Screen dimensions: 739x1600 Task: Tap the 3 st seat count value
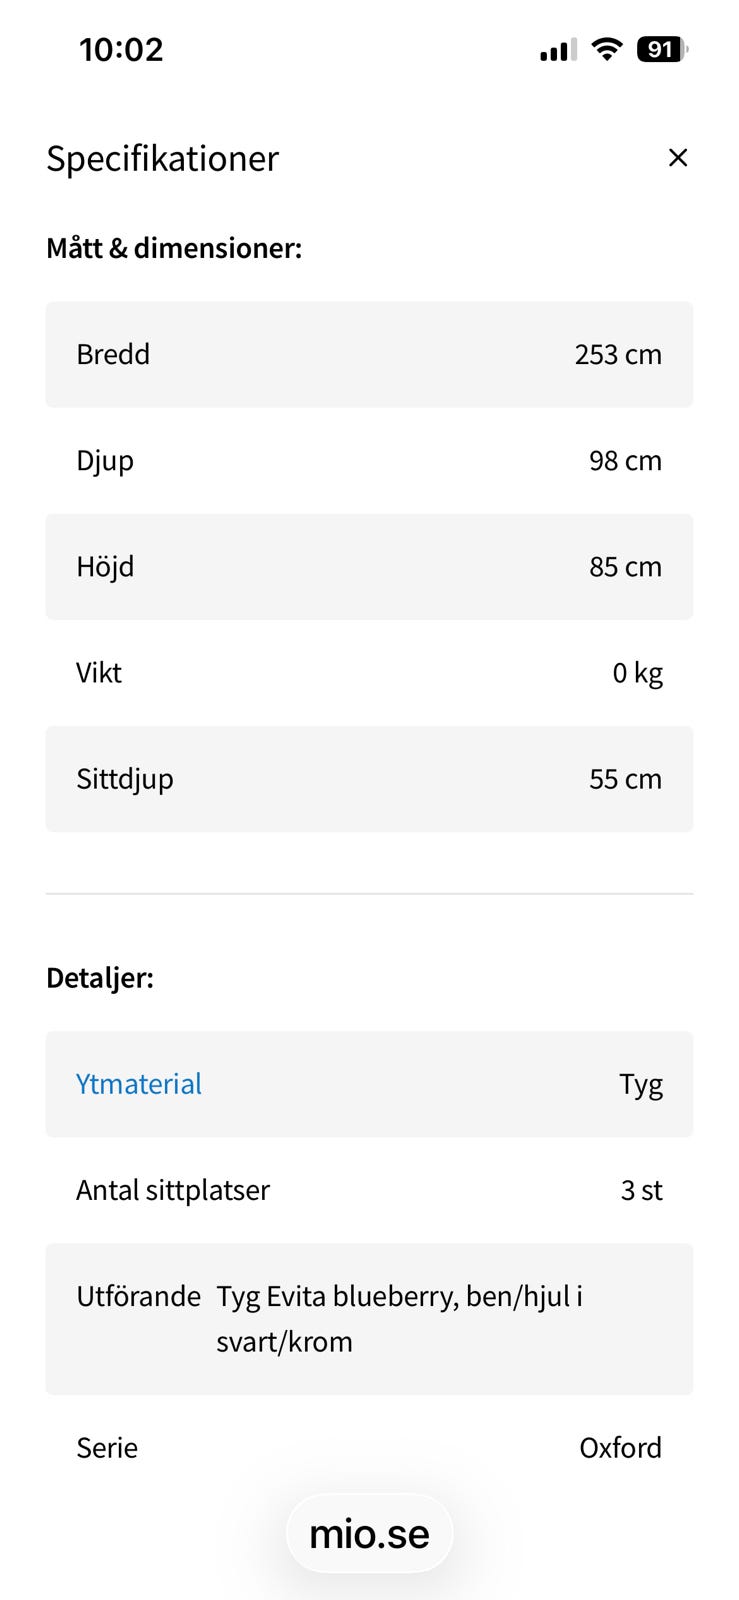coord(641,1190)
